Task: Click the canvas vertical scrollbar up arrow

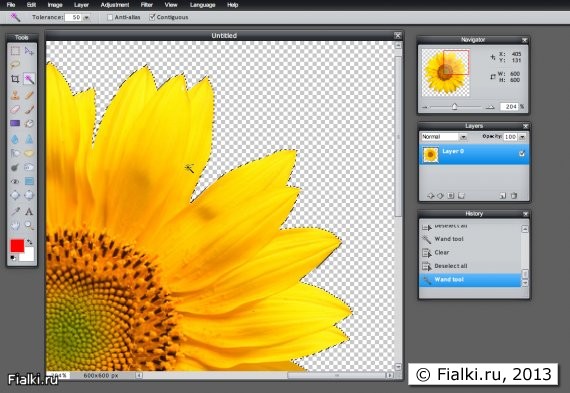Action: tap(398, 45)
